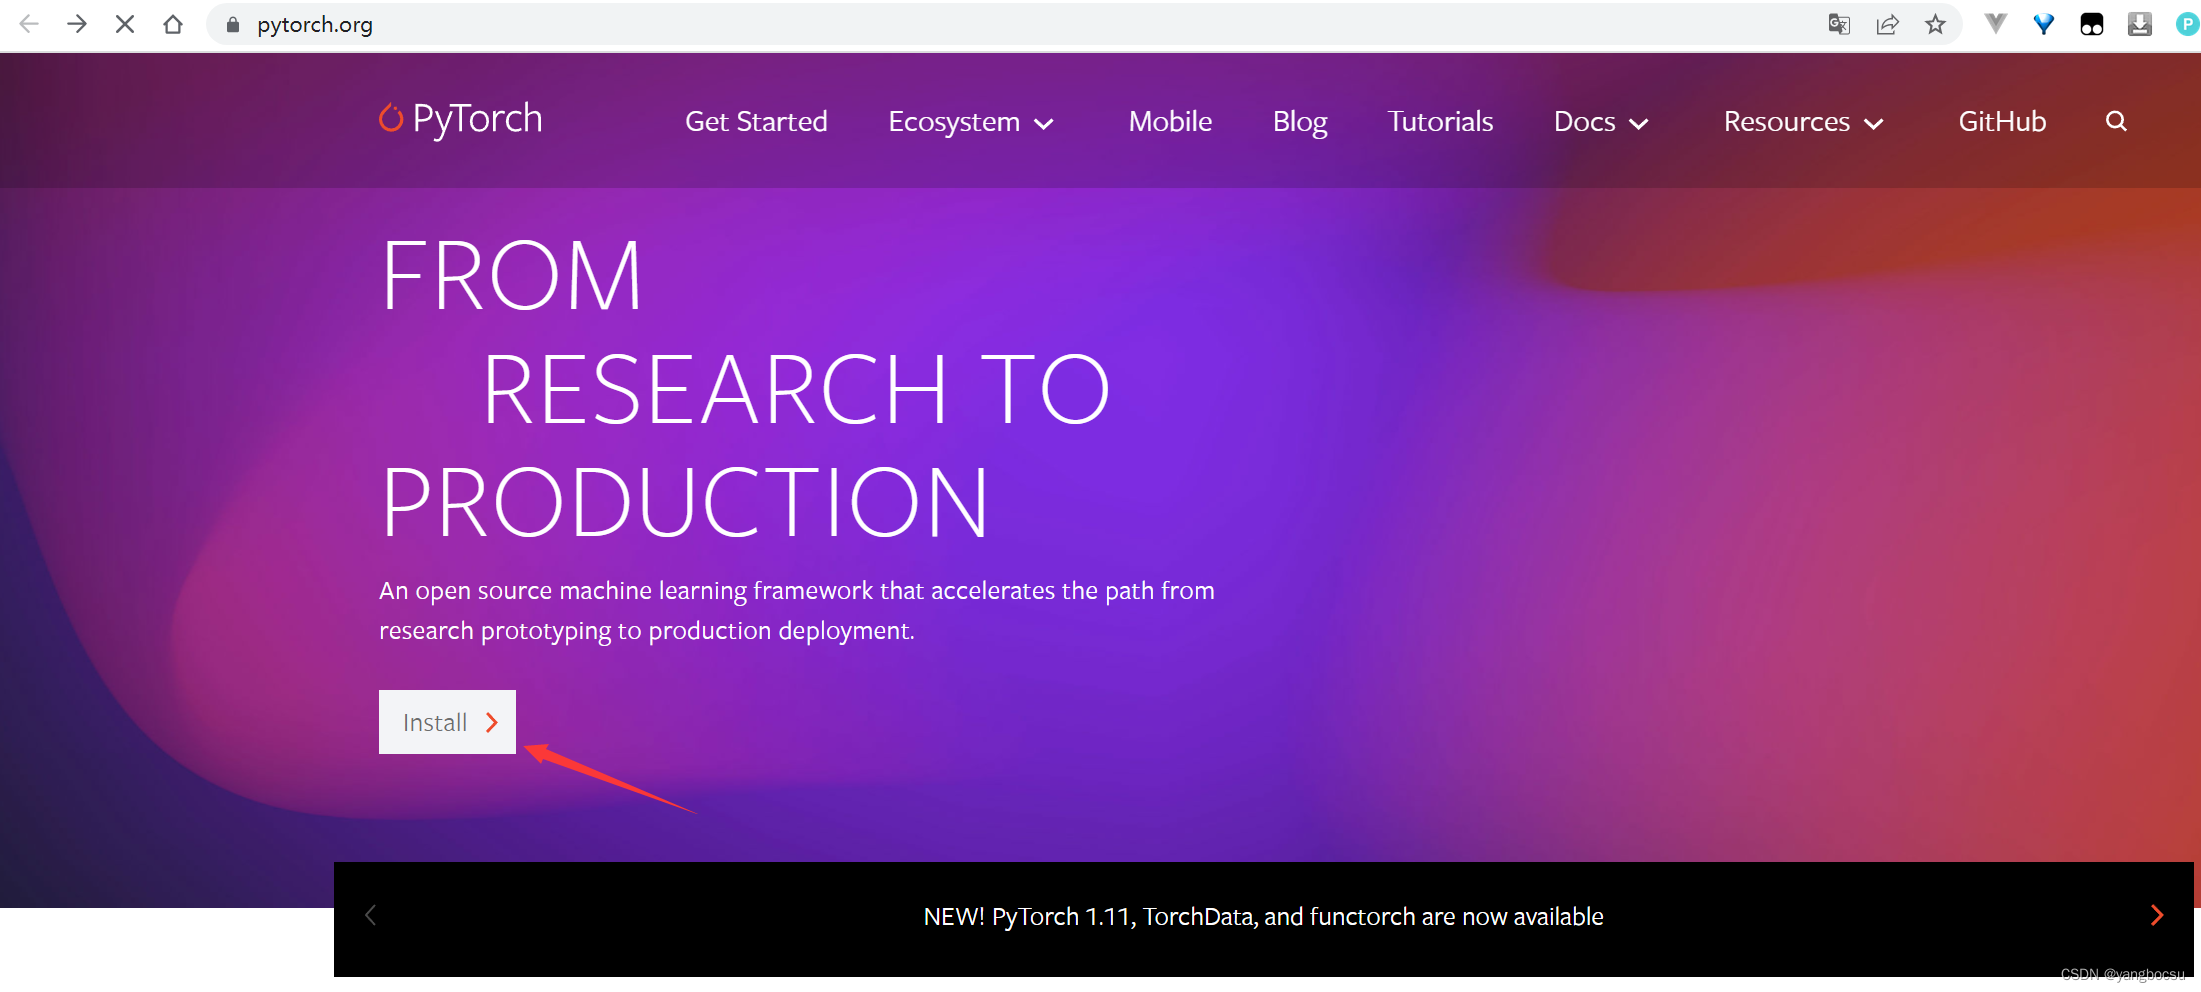Open the GitHub link
The height and width of the screenshot is (992, 2201).
(x=2002, y=121)
